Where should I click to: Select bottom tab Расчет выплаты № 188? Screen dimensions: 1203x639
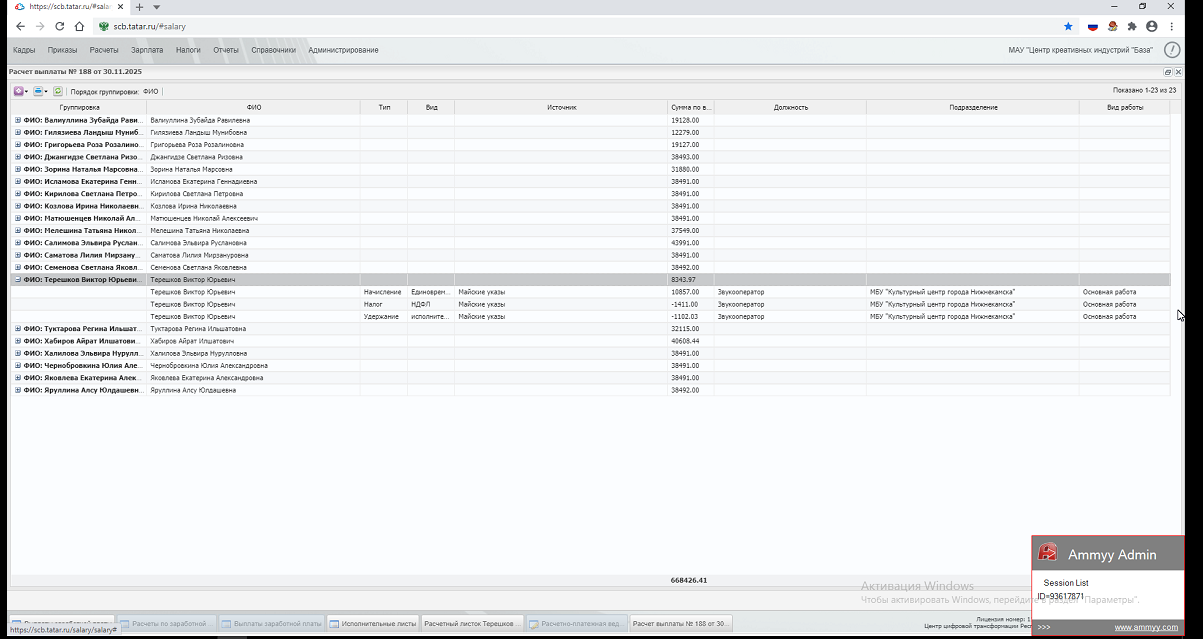681,623
